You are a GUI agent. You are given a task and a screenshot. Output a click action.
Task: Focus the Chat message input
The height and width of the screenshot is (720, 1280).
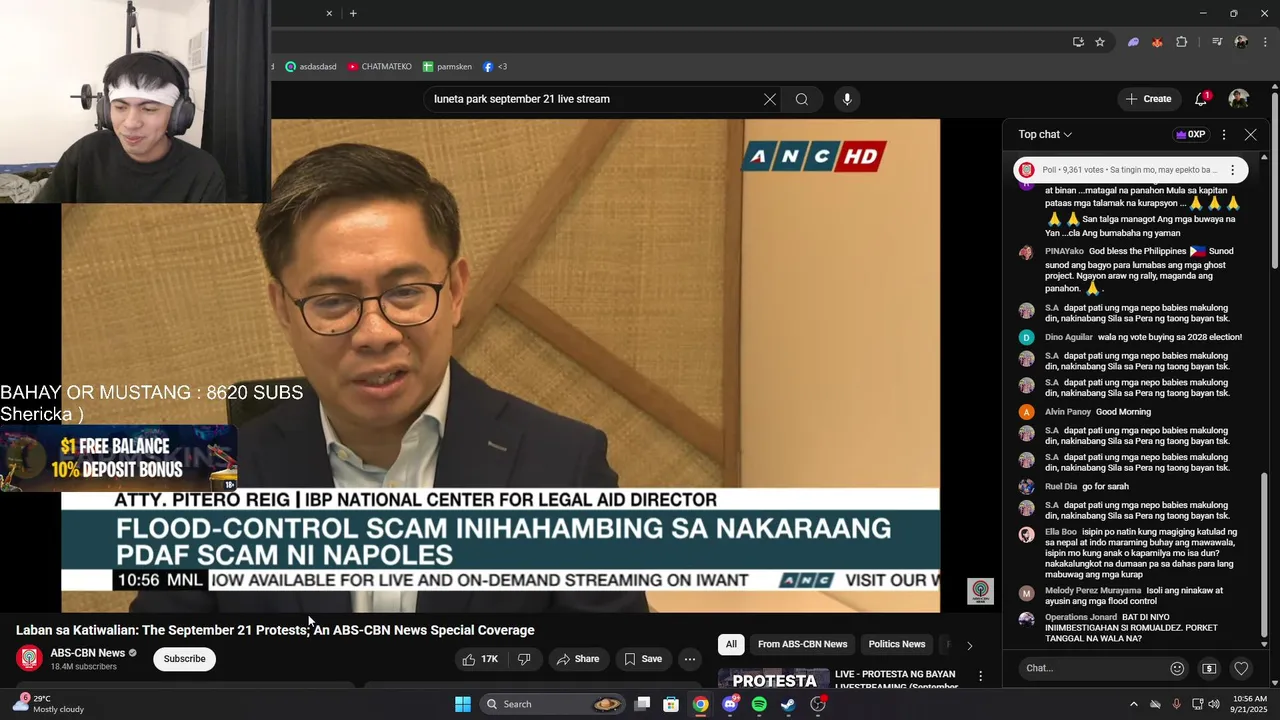click(x=1090, y=668)
